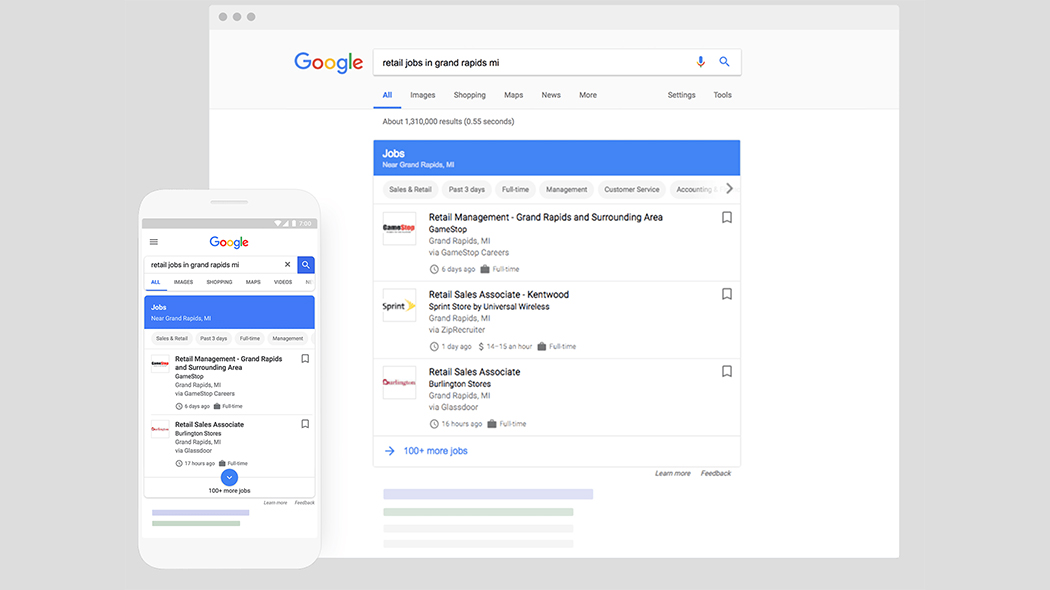Bookmark Burlington job on the phone
The image size is (1050, 590).
point(305,424)
